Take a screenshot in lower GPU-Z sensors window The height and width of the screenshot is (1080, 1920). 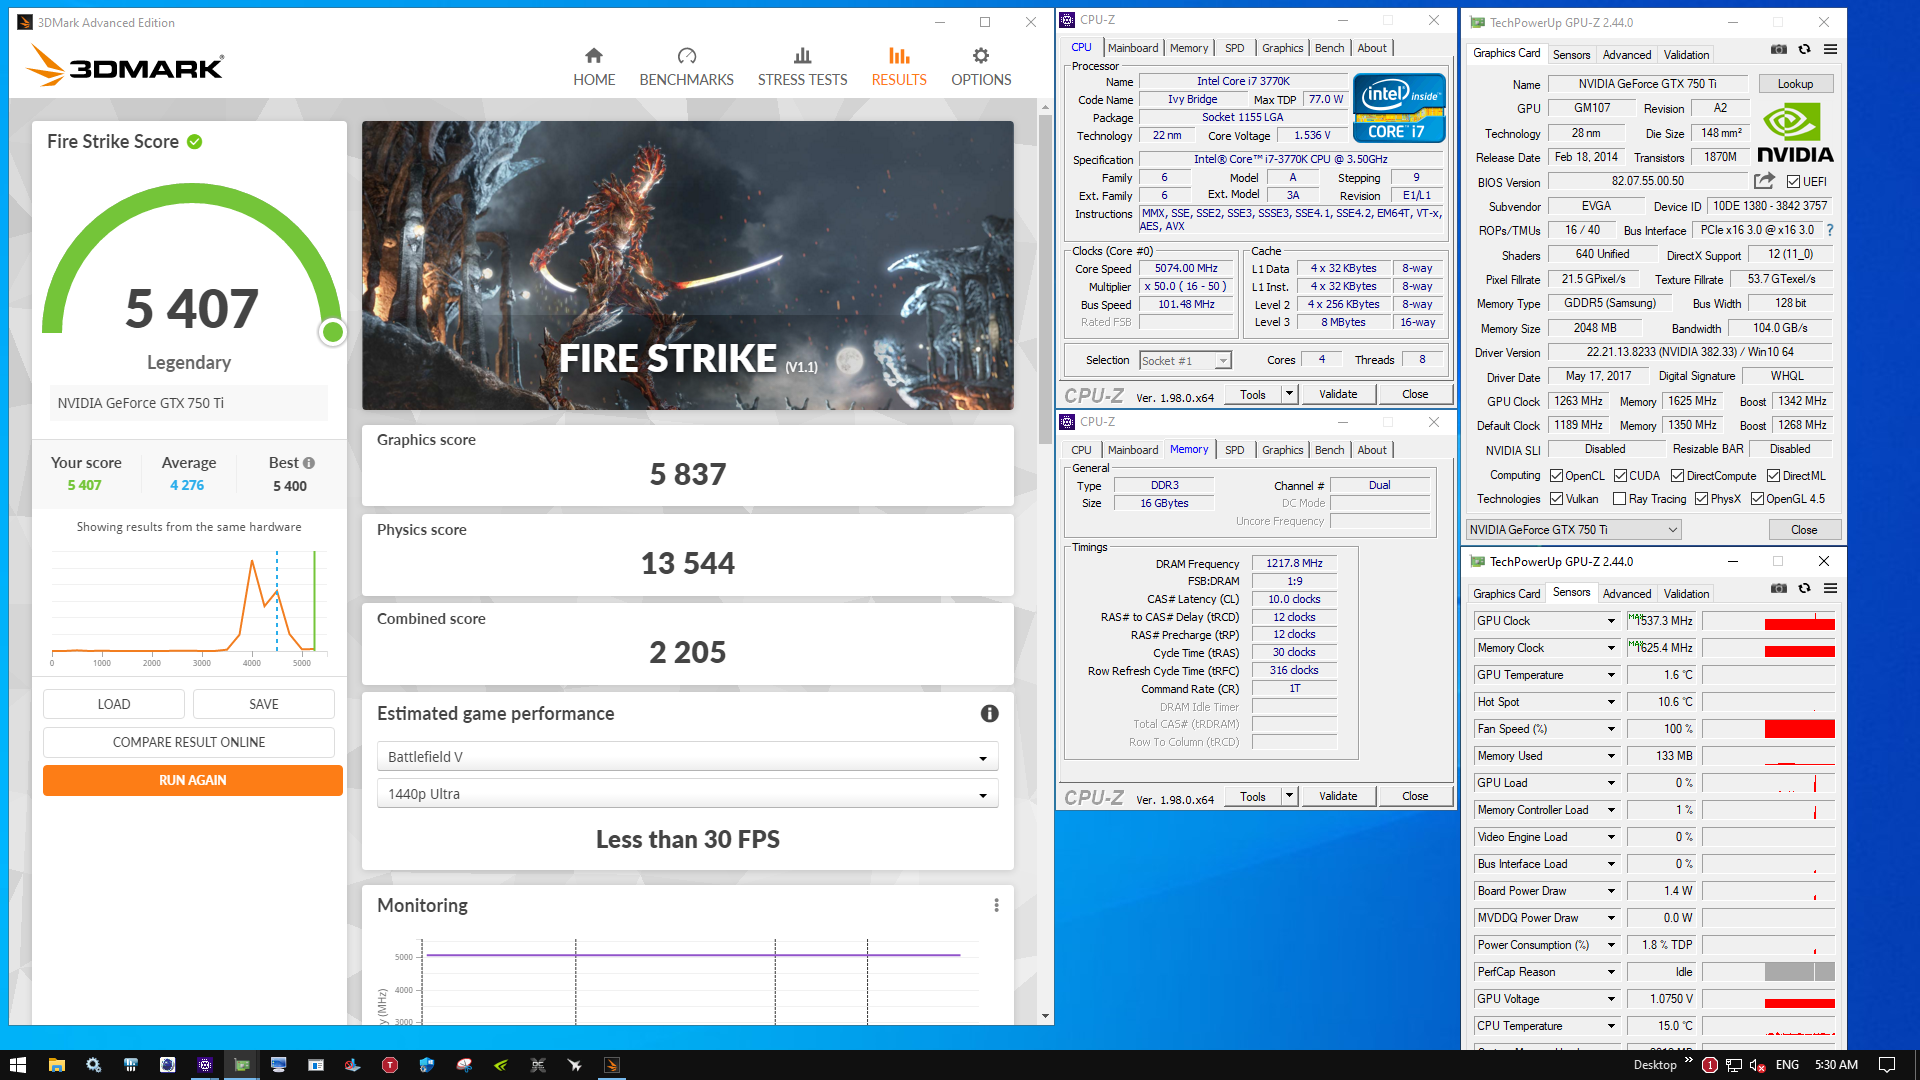[x=1779, y=588]
